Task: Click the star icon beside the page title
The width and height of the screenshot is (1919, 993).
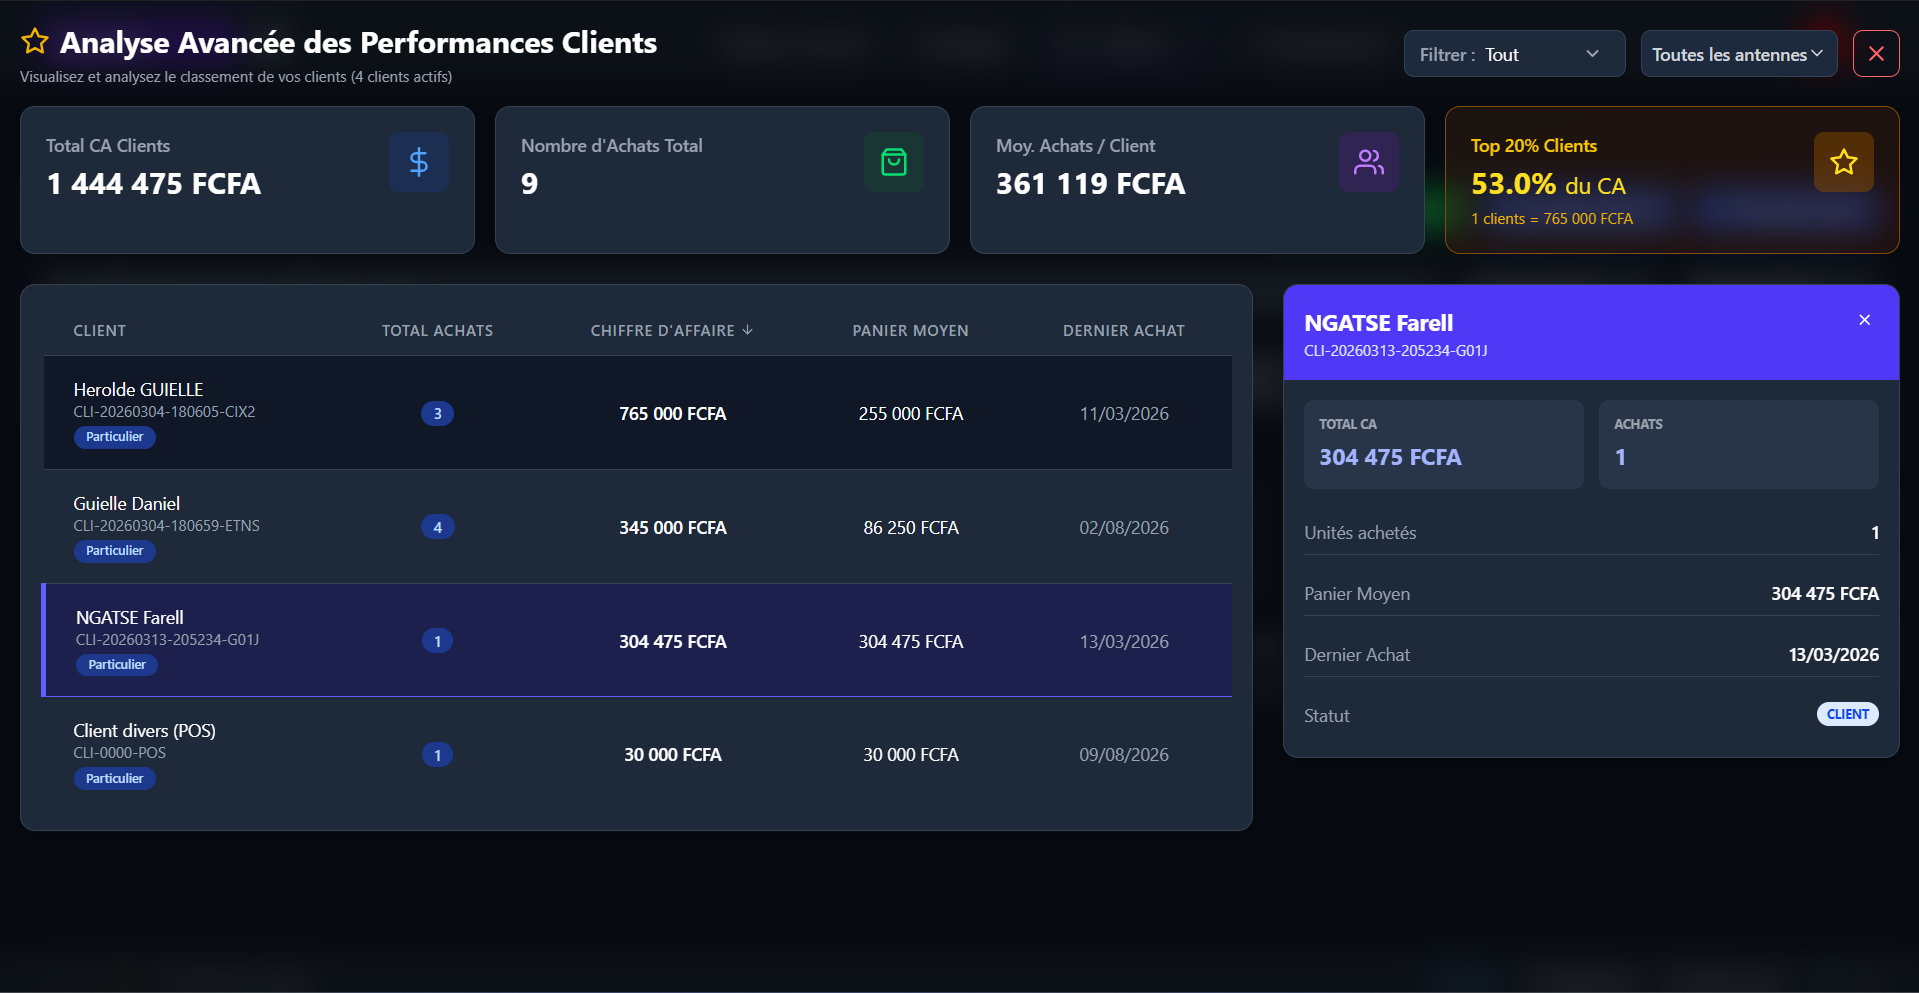Action: [35, 41]
